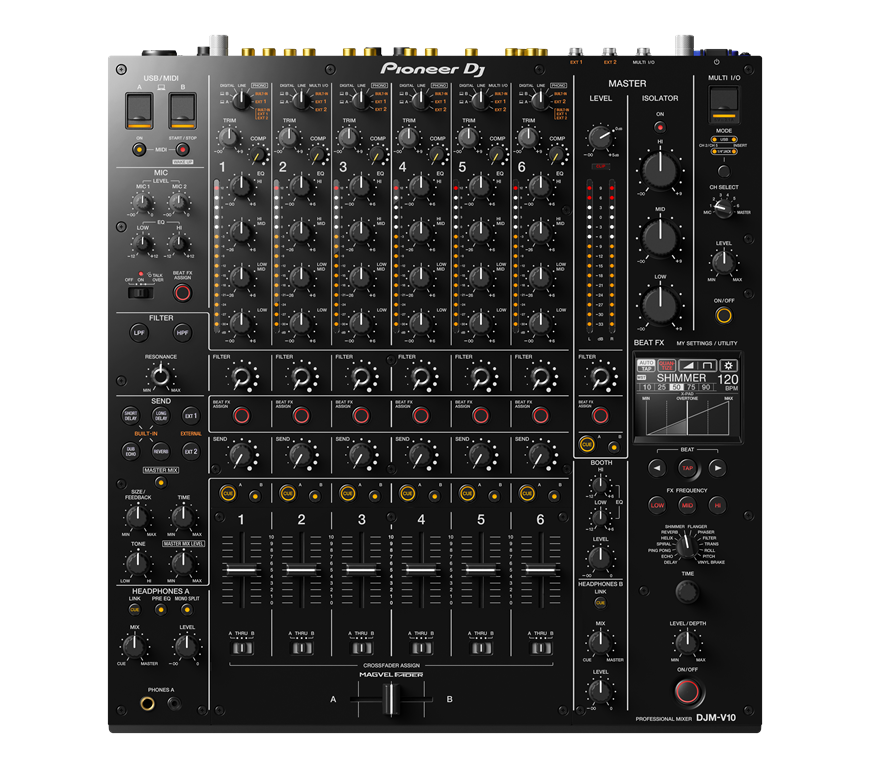This screenshot has height=768, width=874.
Task: Click channel 3 input selector knob
Action: click(361, 100)
